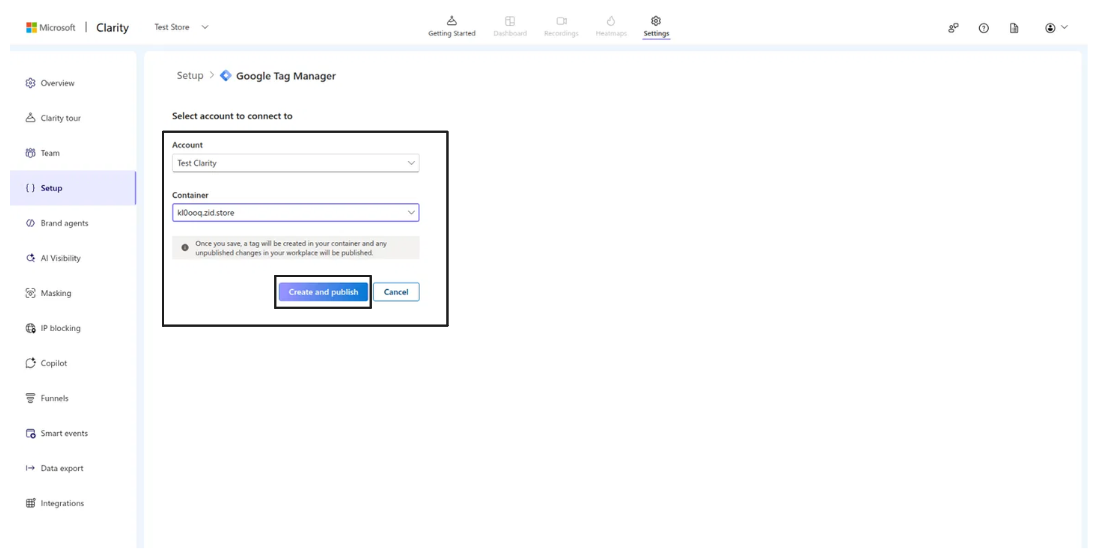Click the Clarity product name link
This screenshot has width=1097, height=558.
[x=113, y=28]
